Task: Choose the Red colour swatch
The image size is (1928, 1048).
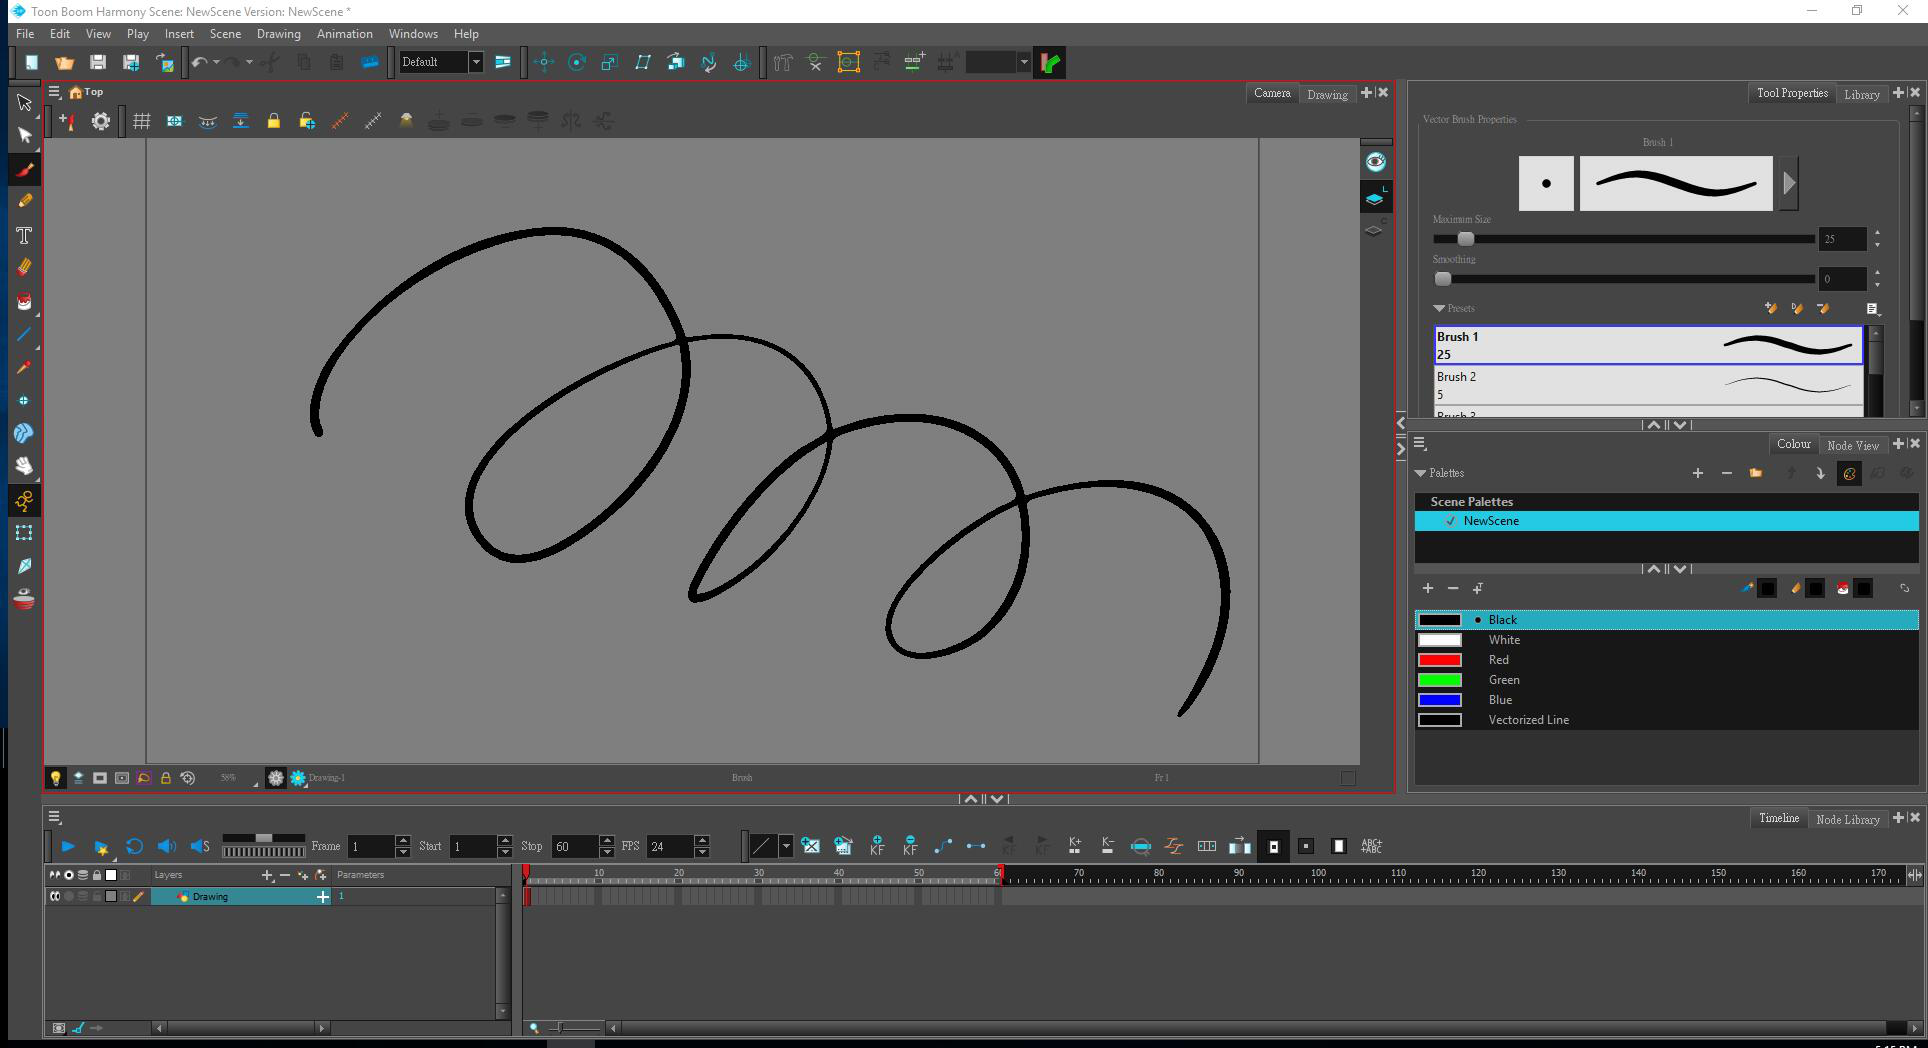Action: (x=1440, y=660)
